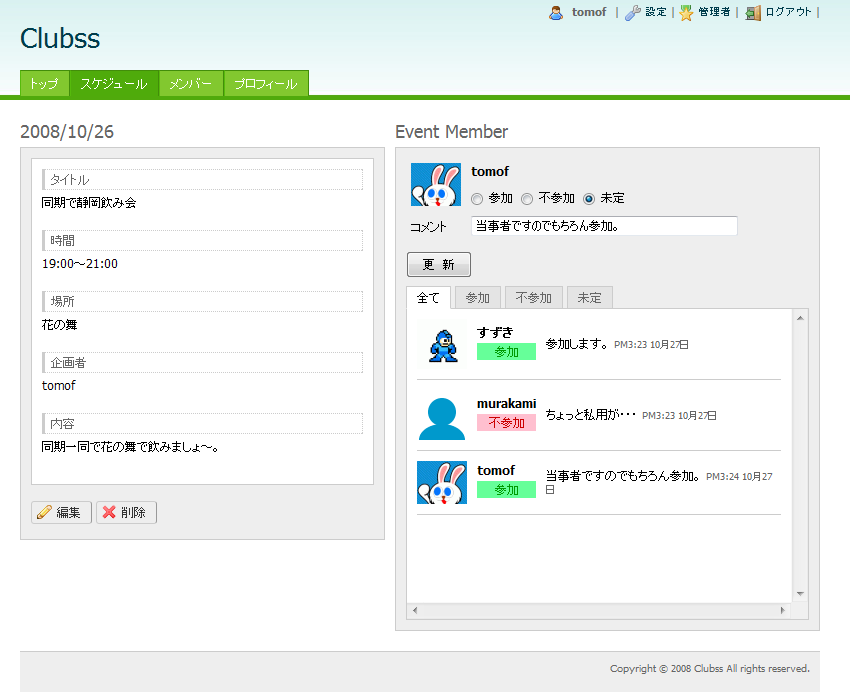Click すずき's blue robot avatar
This screenshot has width=850, height=692.
pyautogui.click(x=442, y=346)
